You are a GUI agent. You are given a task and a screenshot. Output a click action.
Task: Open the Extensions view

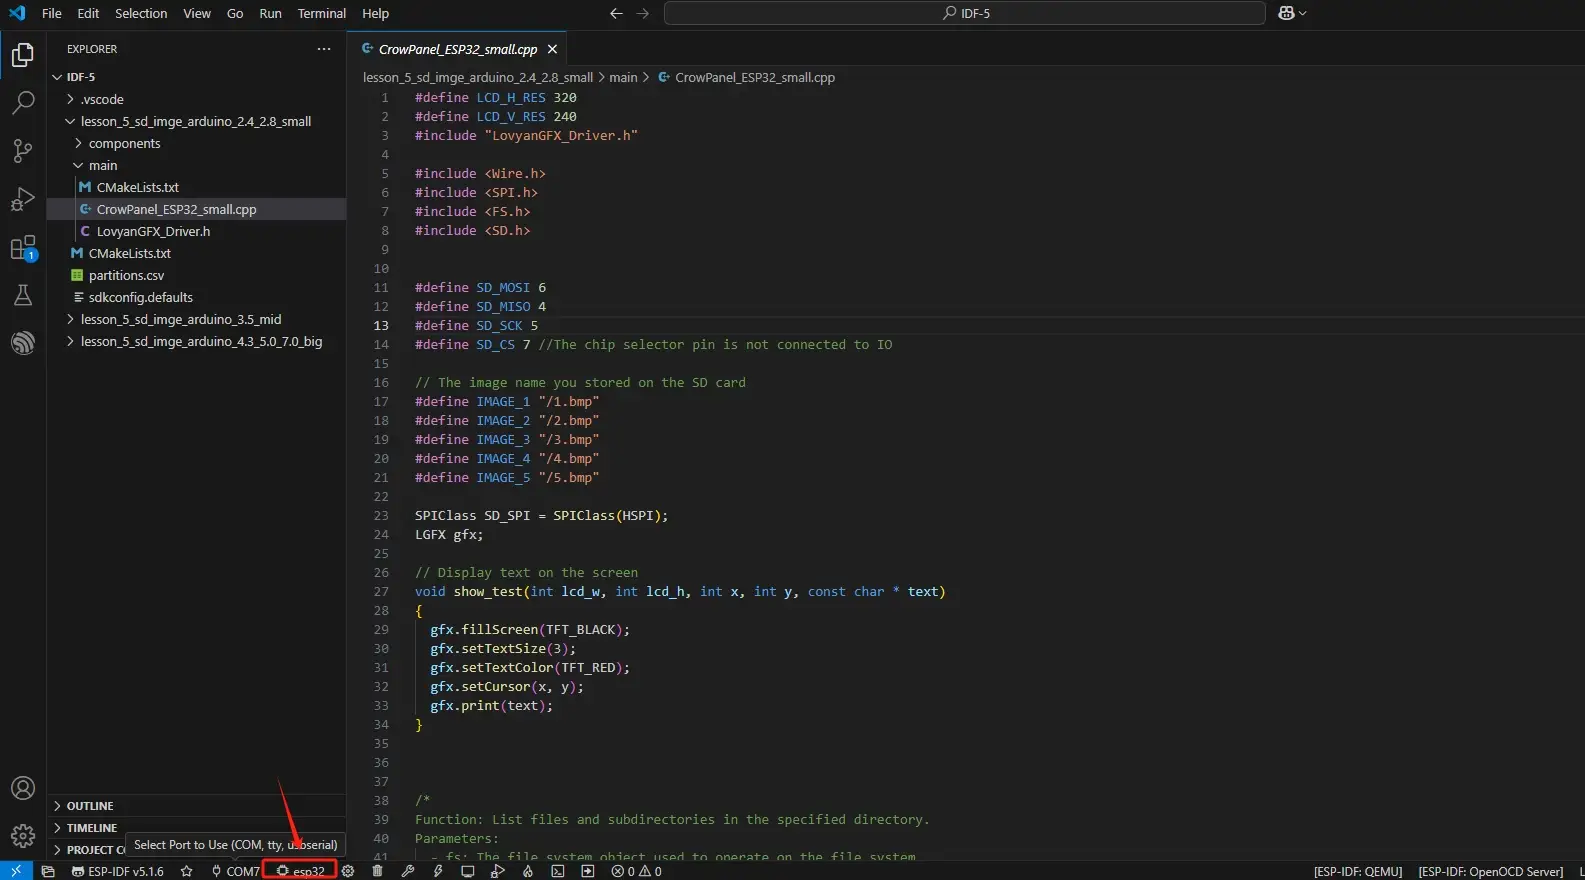coord(22,248)
